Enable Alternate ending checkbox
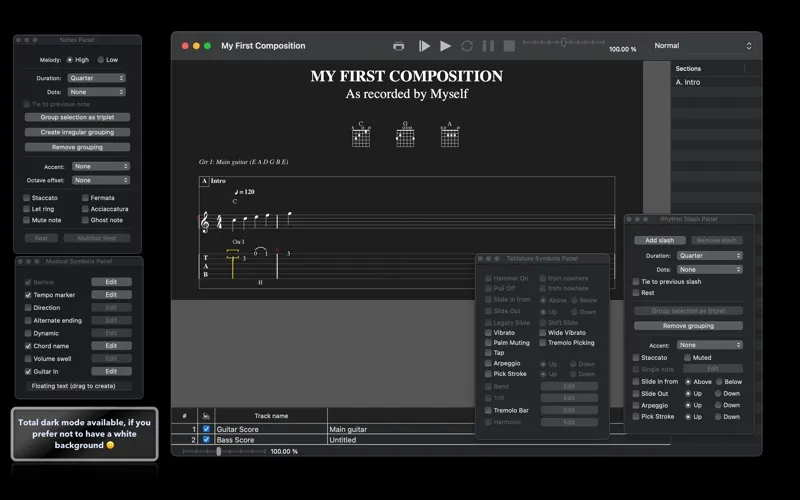 28,320
